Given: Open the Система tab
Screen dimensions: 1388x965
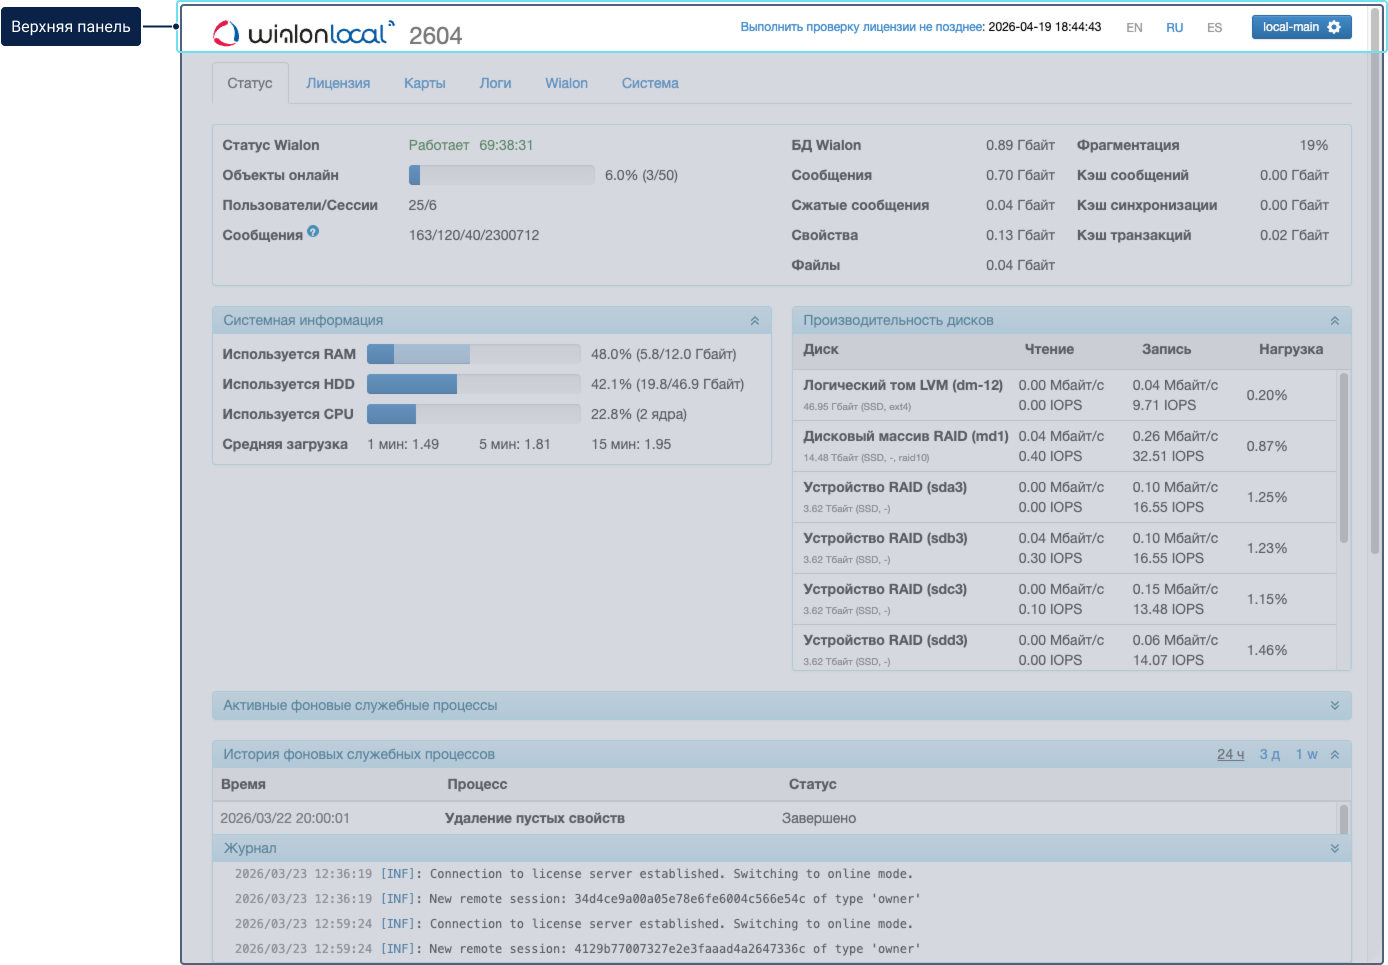Looking at the screenshot, I should [650, 83].
